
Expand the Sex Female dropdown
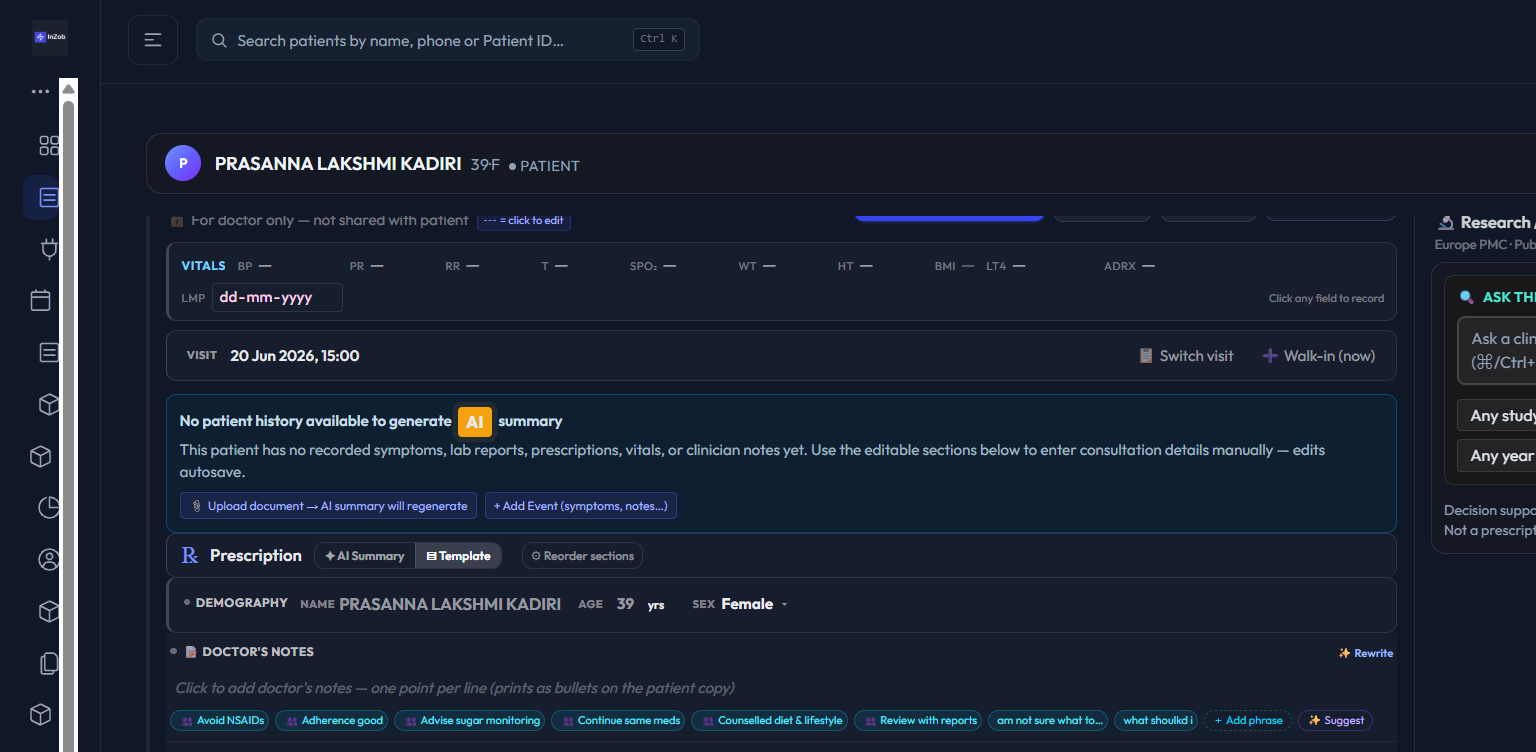click(754, 604)
